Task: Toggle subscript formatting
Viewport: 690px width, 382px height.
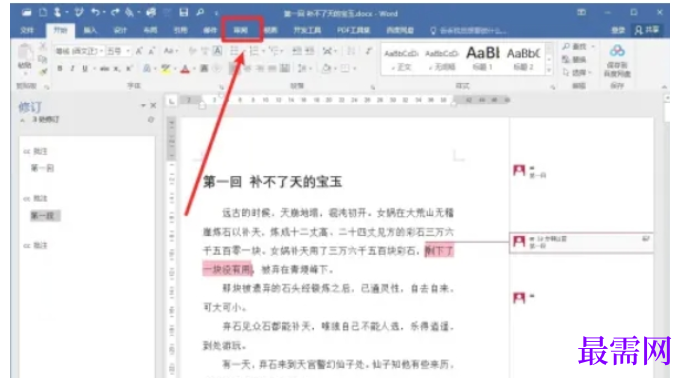Action: pyautogui.click(x=117, y=68)
